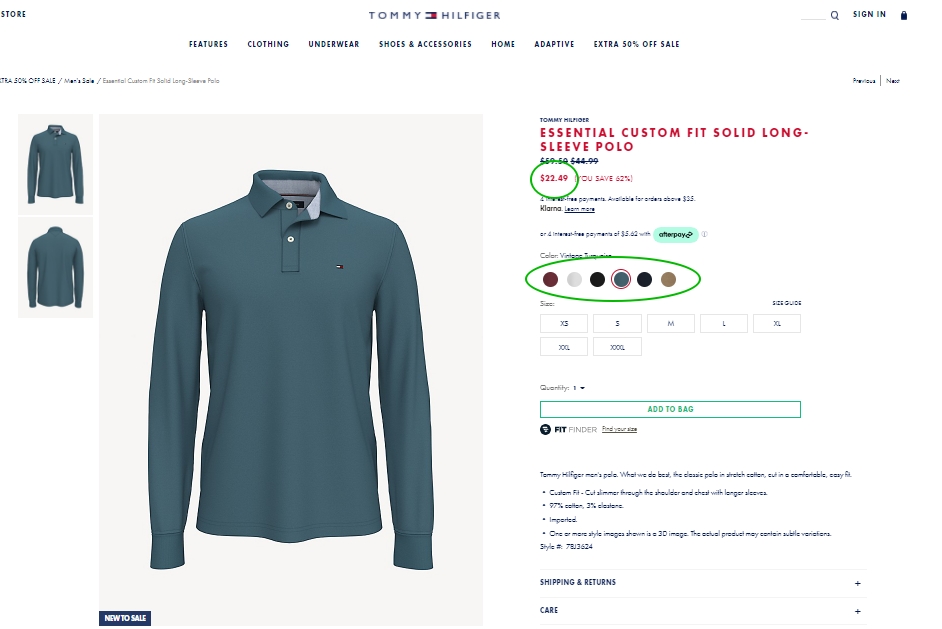Screen dimensions: 942x629
Task: Expand Shipping & Returns section
Action: coord(858,583)
